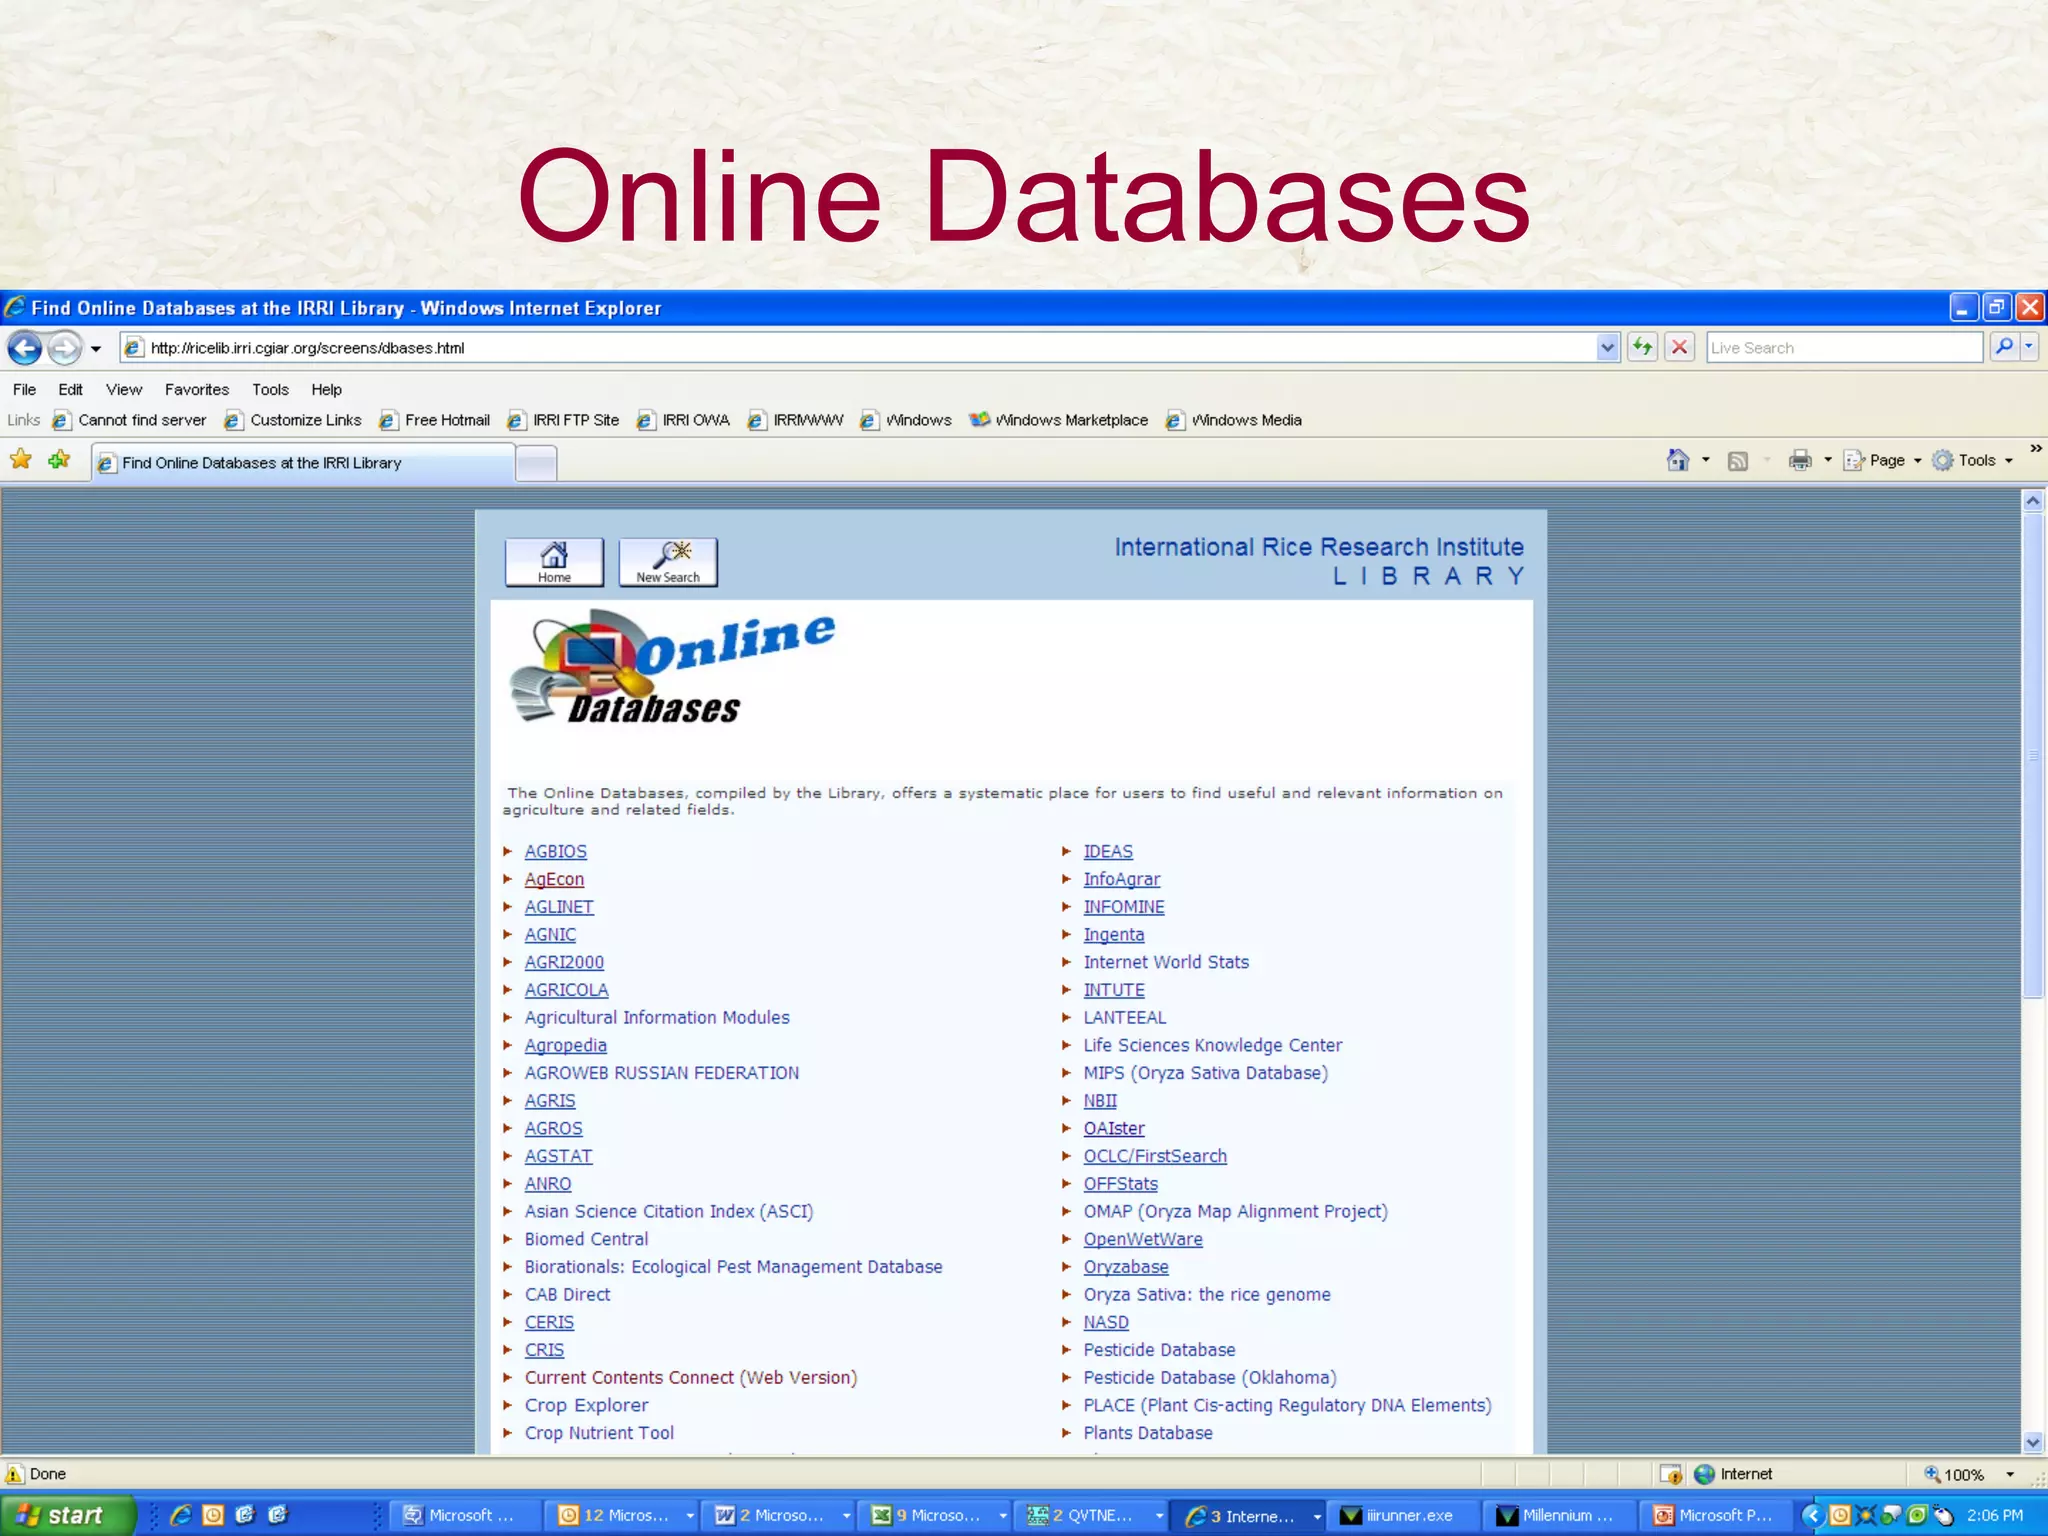Select the Find Online Databases tab
2048x1536 pixels.
point(304,463)
